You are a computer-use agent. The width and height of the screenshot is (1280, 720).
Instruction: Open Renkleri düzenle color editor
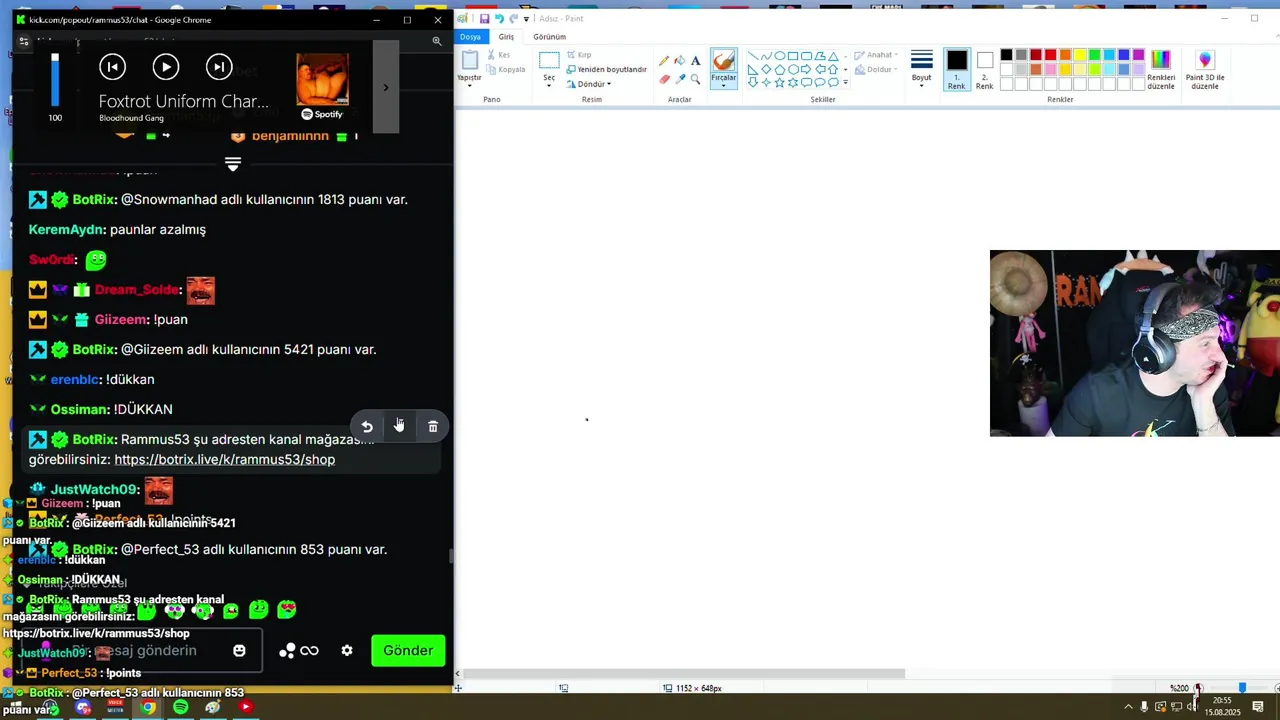coord(1161,69)
